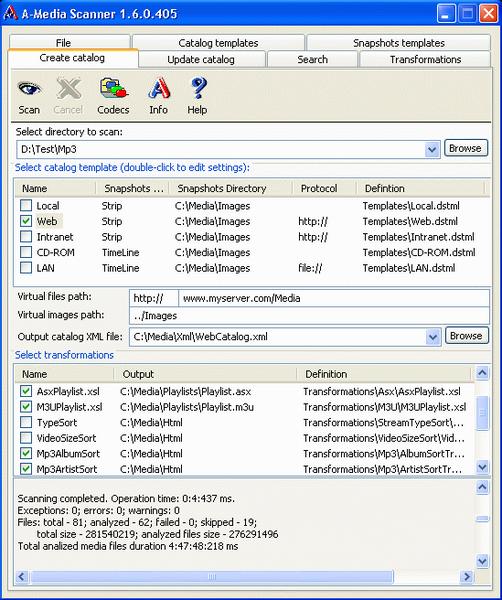Screen dimensions: 502x600
Task: Select Templates\CD-ROM.dstml definition cell
Action: click(x=419, y=252)
